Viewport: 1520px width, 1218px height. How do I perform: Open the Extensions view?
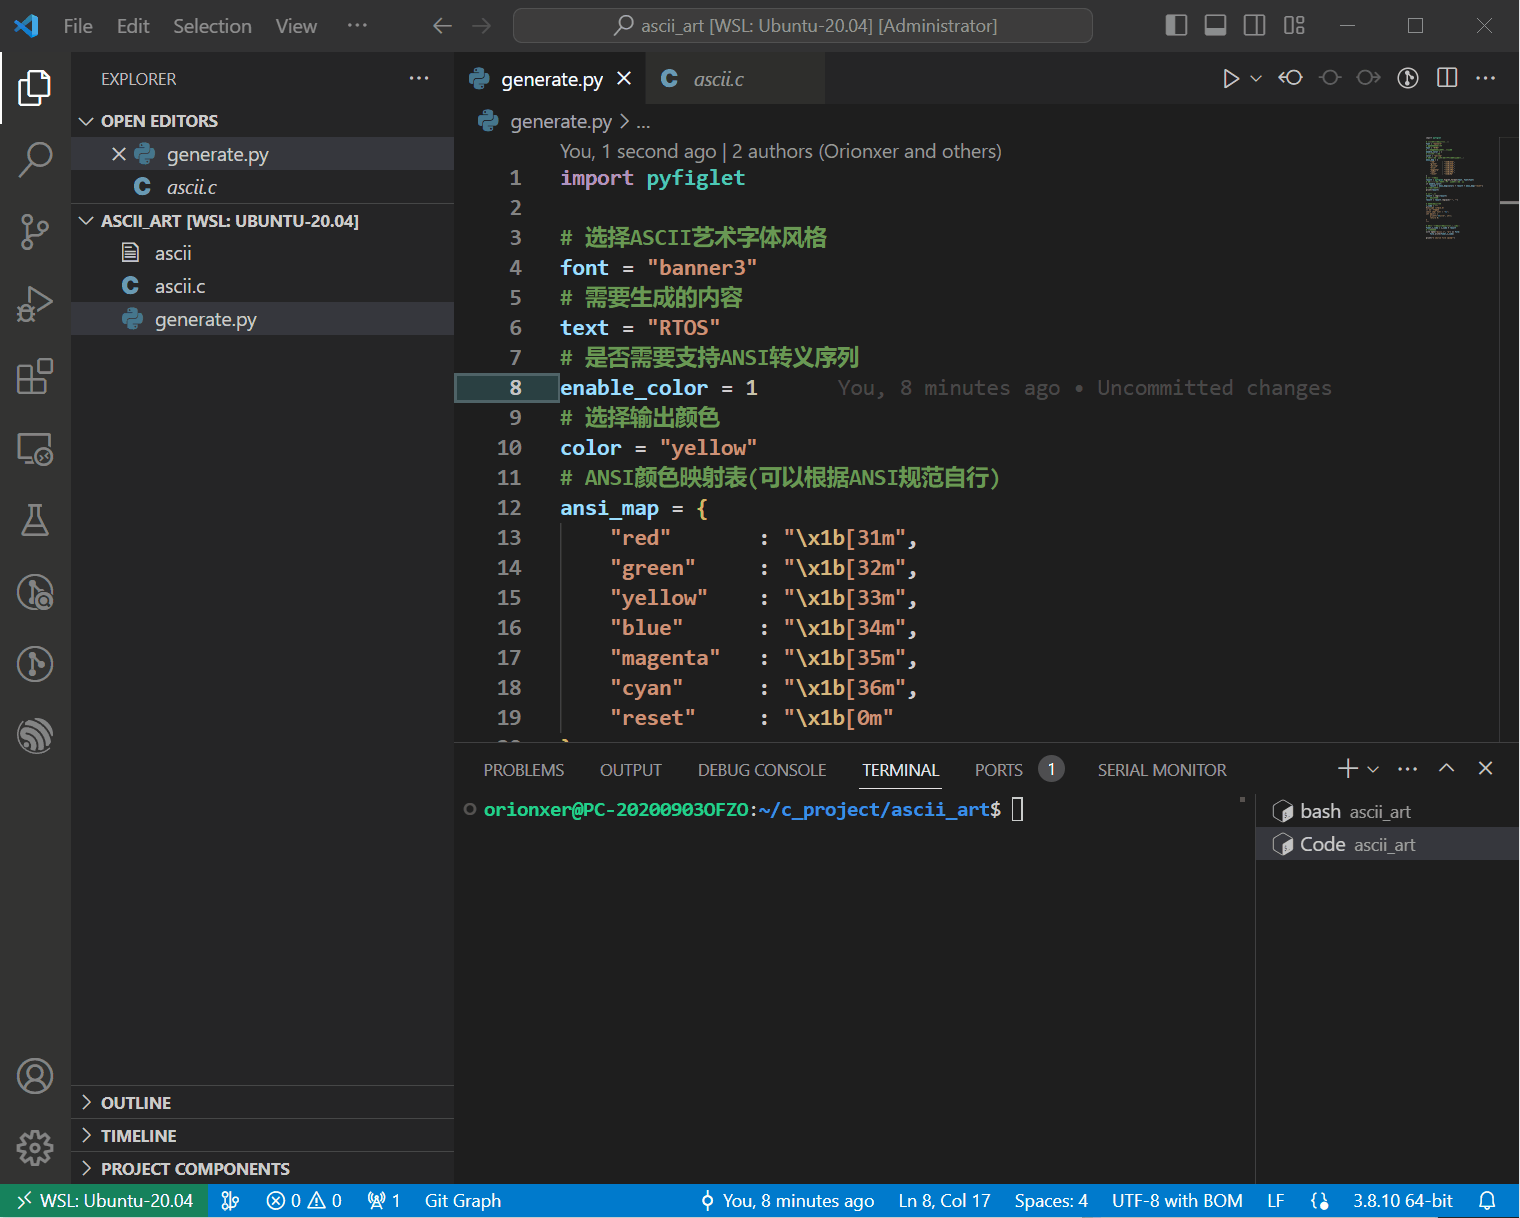click(x=35, y=377)
